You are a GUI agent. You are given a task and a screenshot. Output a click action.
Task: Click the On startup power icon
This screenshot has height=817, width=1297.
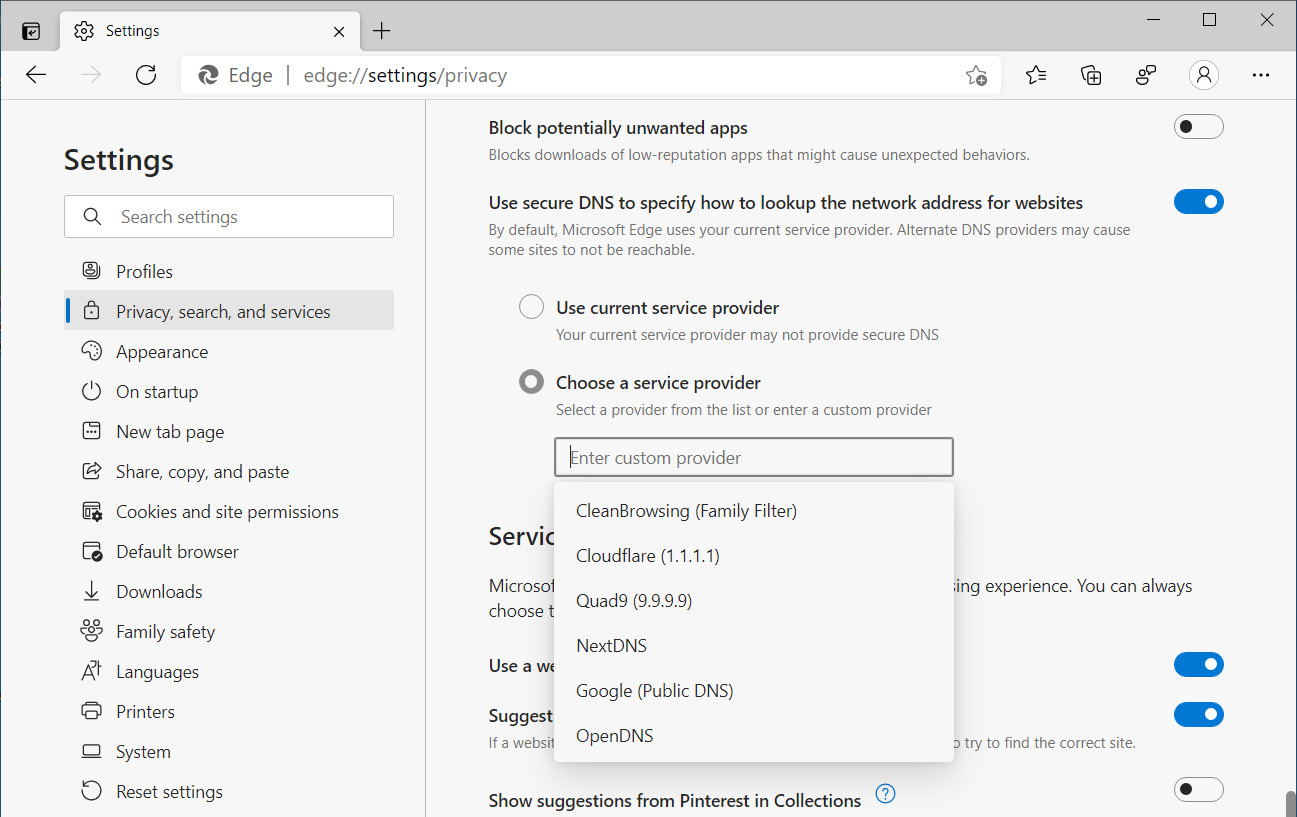[91, 391]
